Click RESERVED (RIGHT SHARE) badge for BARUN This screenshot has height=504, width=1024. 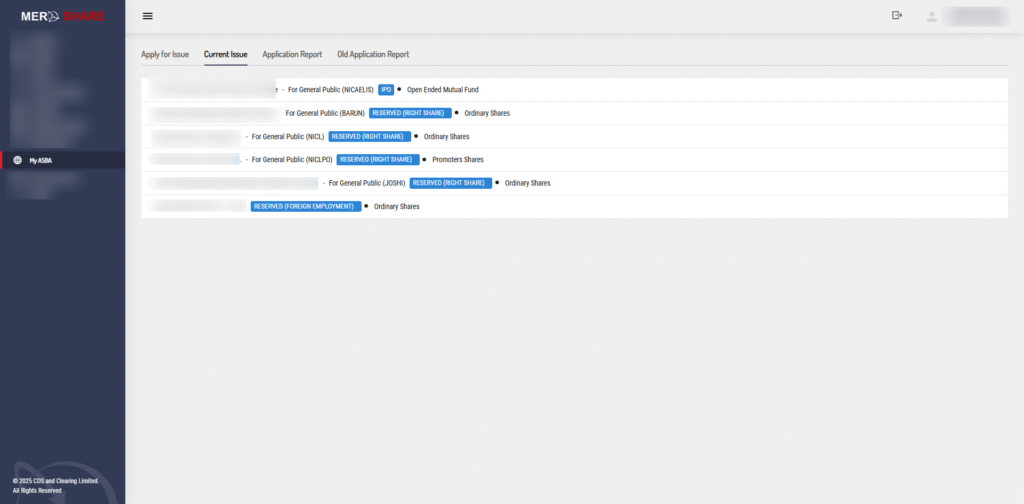pos(410,113)
